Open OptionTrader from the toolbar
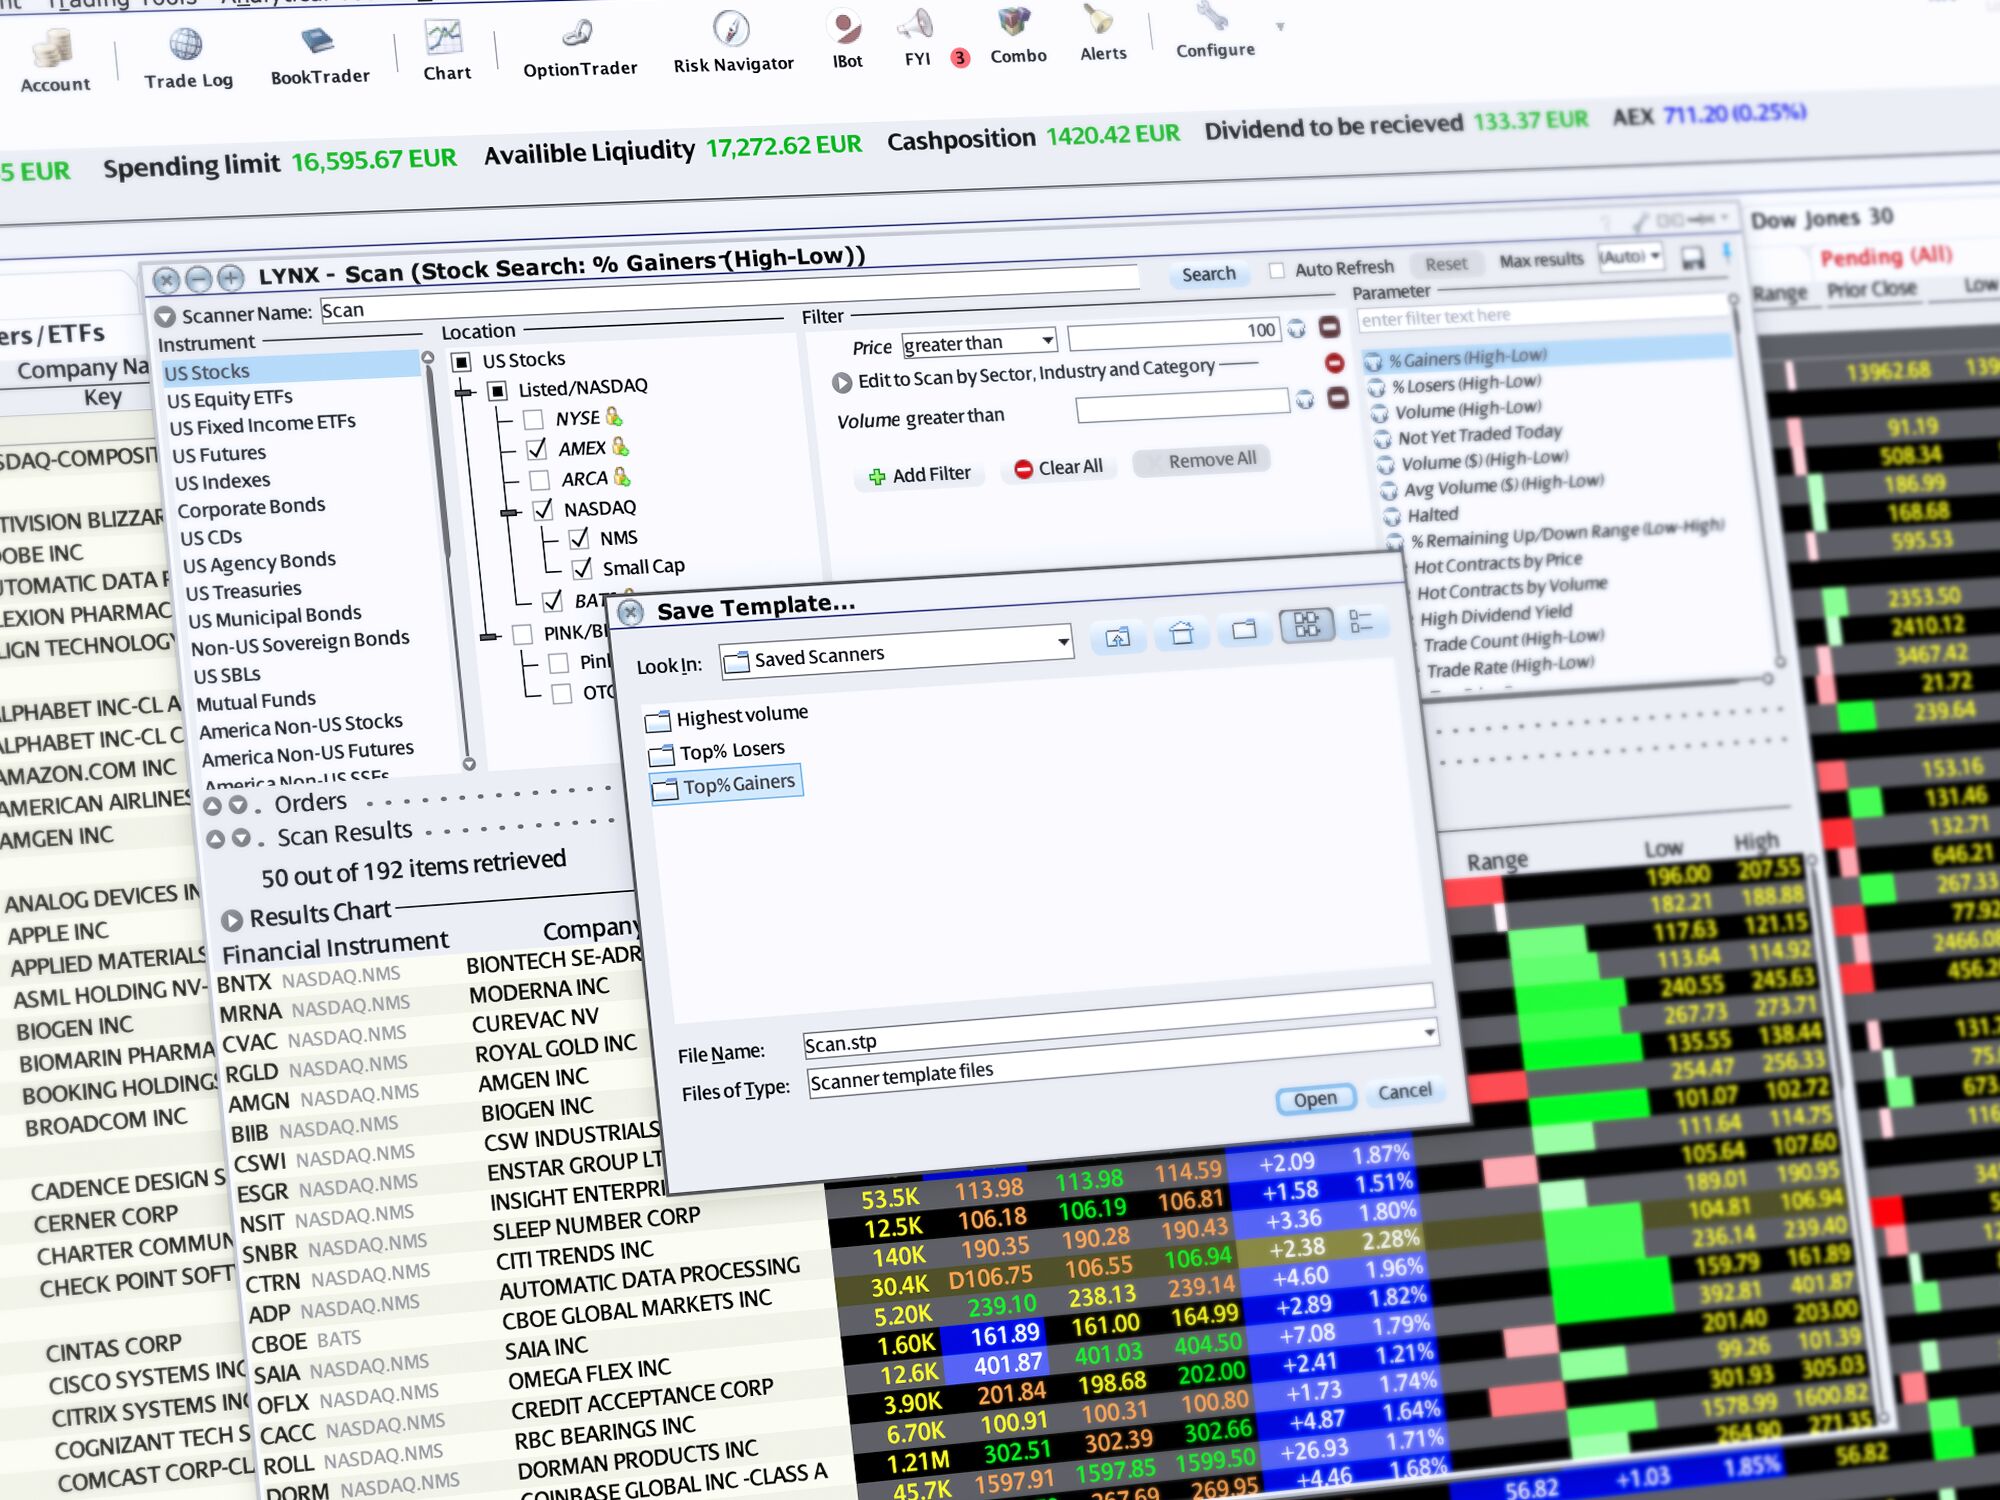 pos(579,47)
